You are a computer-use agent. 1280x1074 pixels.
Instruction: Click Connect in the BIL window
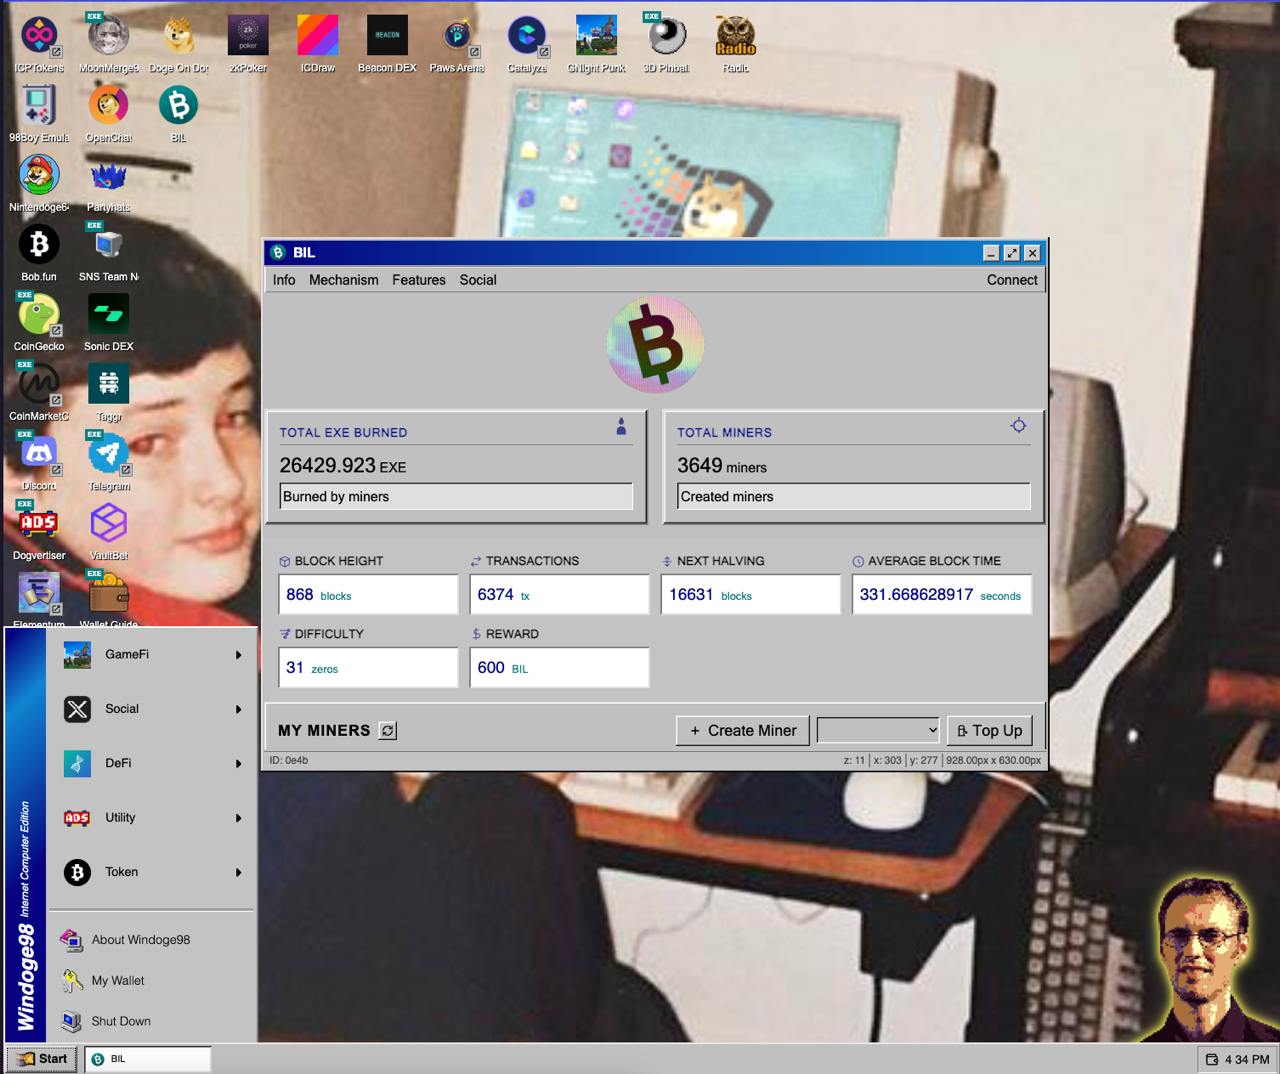click(1011, 280)
